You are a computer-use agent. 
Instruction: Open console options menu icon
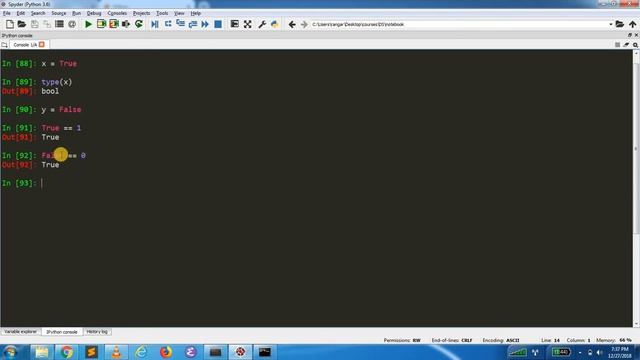coord(618,44)
